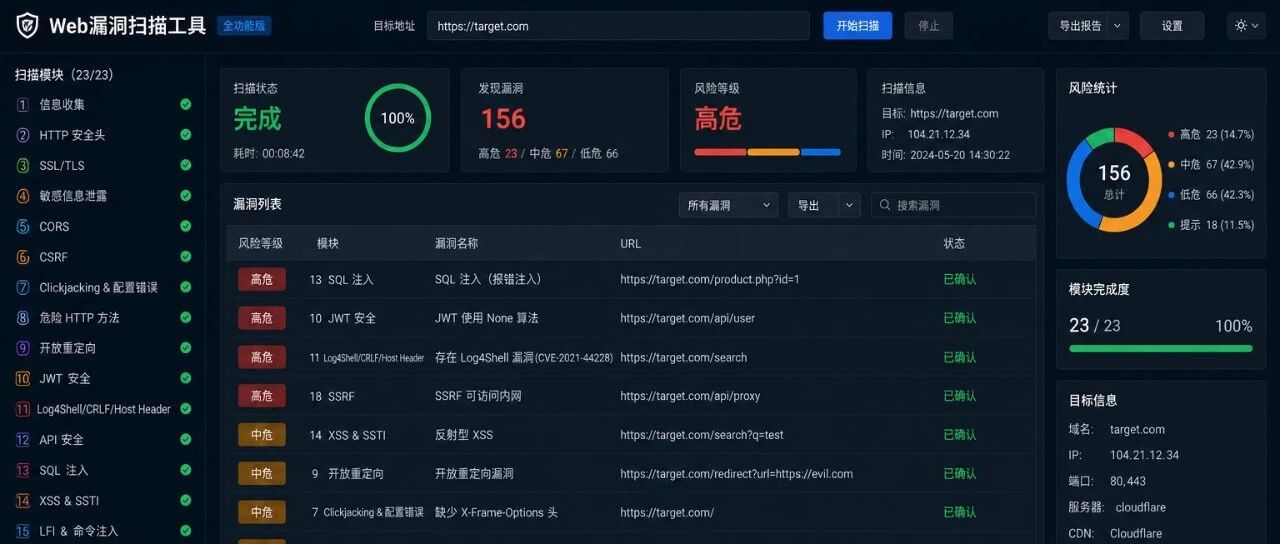Image resolution: width=1280 pixels, height=544 pixels.
Task: Select module number 6 CSRF icon
Action: [23, 257]
